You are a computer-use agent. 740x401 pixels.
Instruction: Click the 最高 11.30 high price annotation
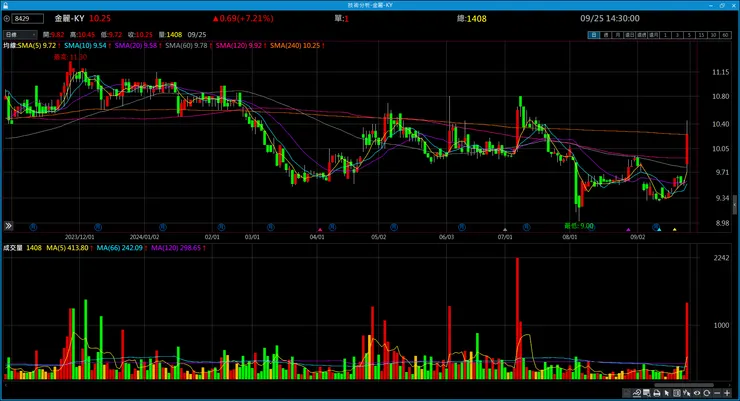point(70,57)
